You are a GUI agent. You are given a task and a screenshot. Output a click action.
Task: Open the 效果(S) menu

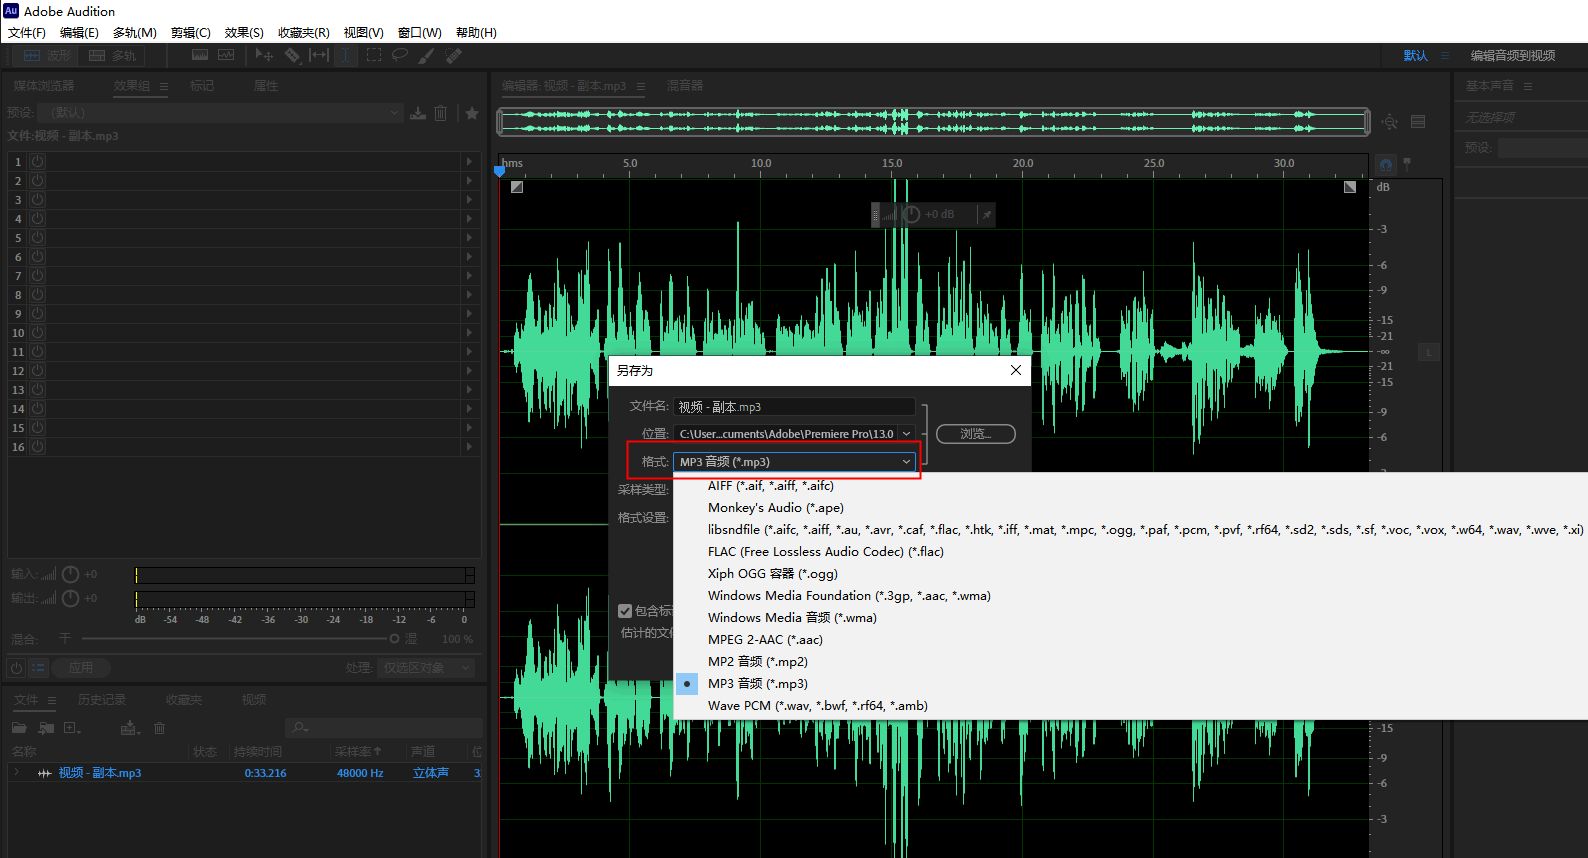(x=244, y=32)
